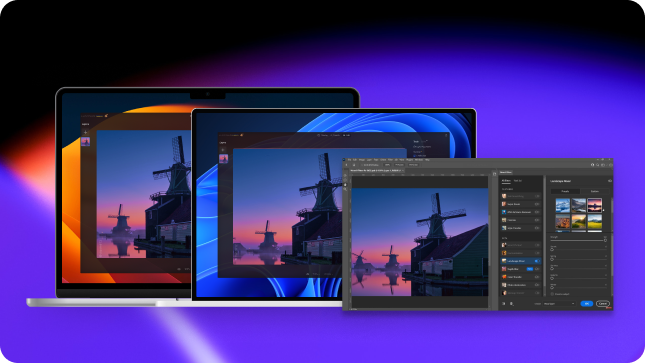Image resolution: width=645 pixels, height=364 pixels.
Task: Choose the green meadow preset thumbnail
Action: 594,222
